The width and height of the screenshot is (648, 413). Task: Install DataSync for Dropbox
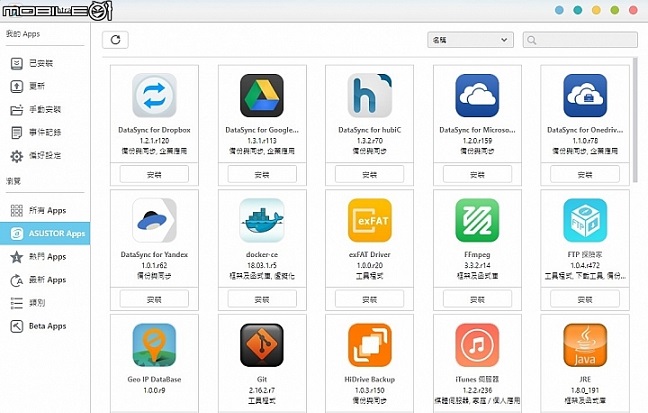click(154, 174)
